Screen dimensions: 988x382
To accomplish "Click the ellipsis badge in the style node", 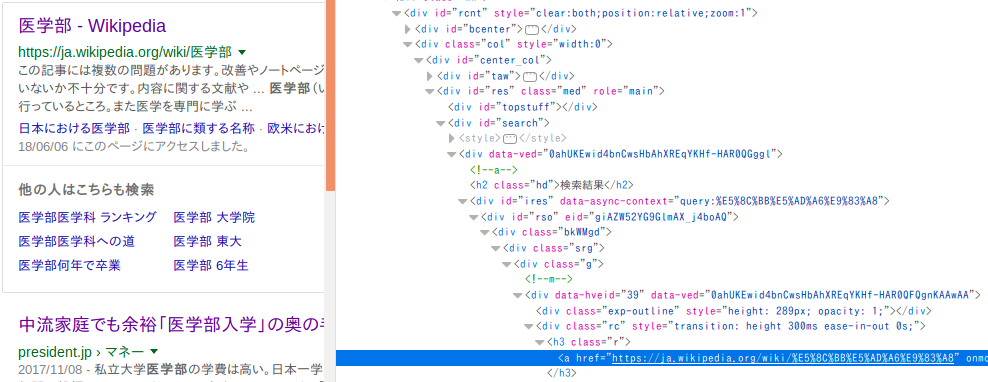I will pos(510,139).
